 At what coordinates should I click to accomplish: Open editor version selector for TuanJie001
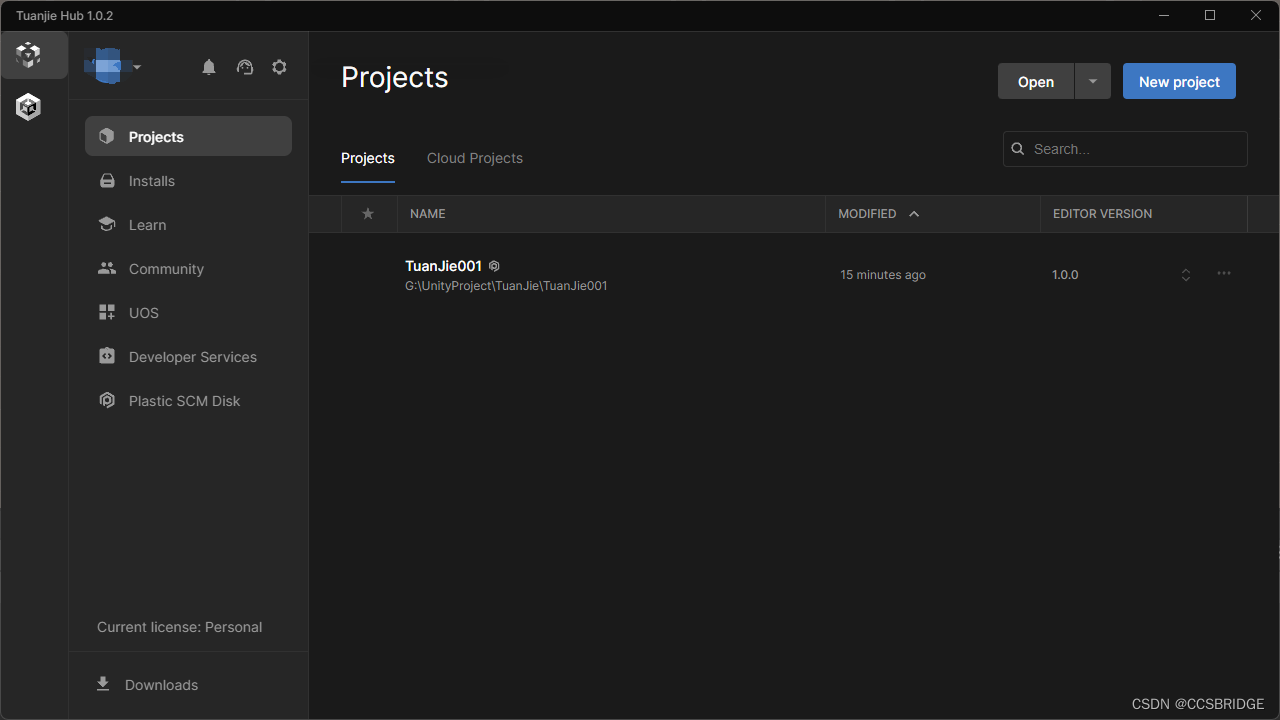click(x=1186, y=275)
